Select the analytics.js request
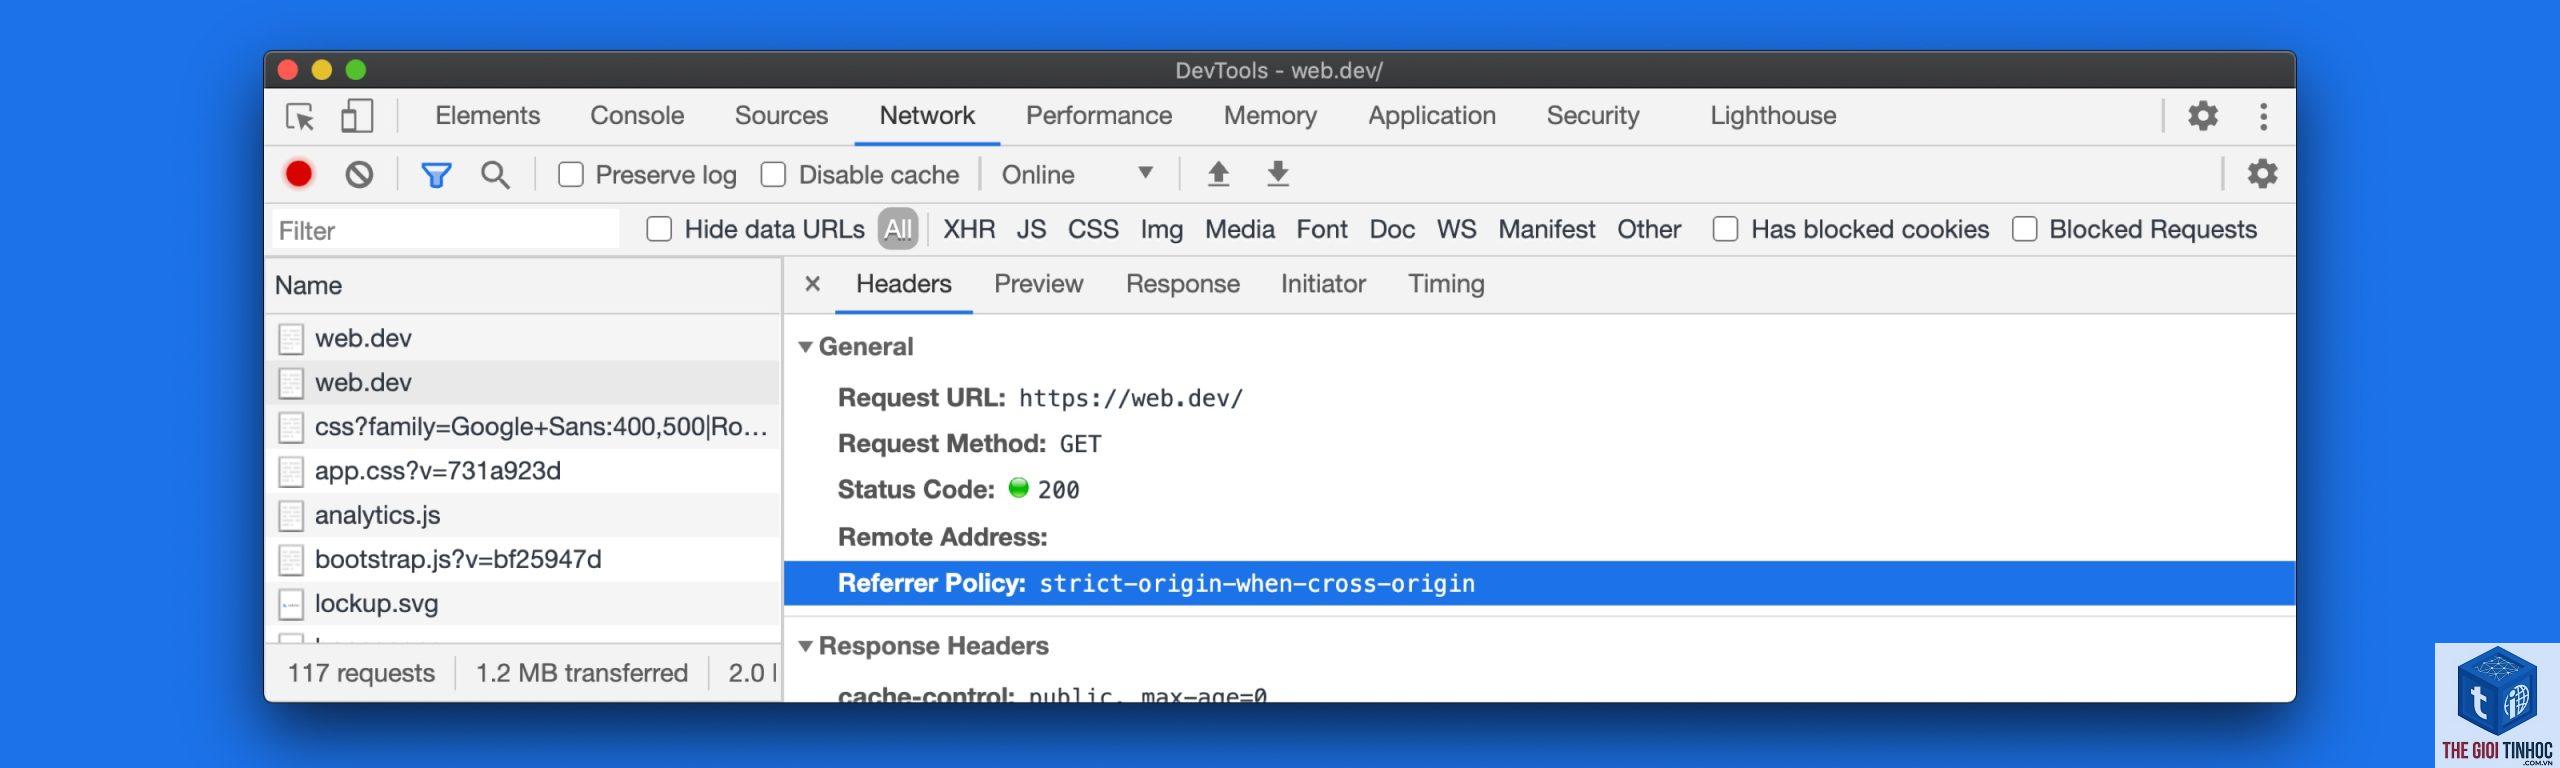This screenshot has height=768, width=2560. [523, 515]
